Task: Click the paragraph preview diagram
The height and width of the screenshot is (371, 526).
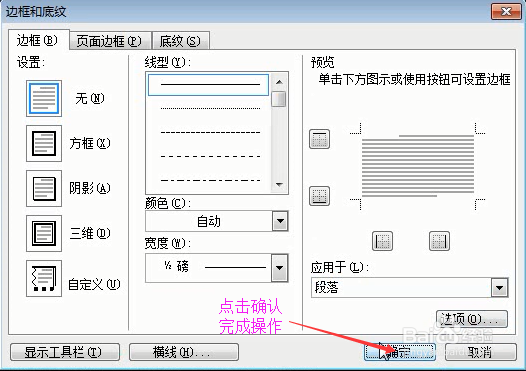Action: coord(418,166)
